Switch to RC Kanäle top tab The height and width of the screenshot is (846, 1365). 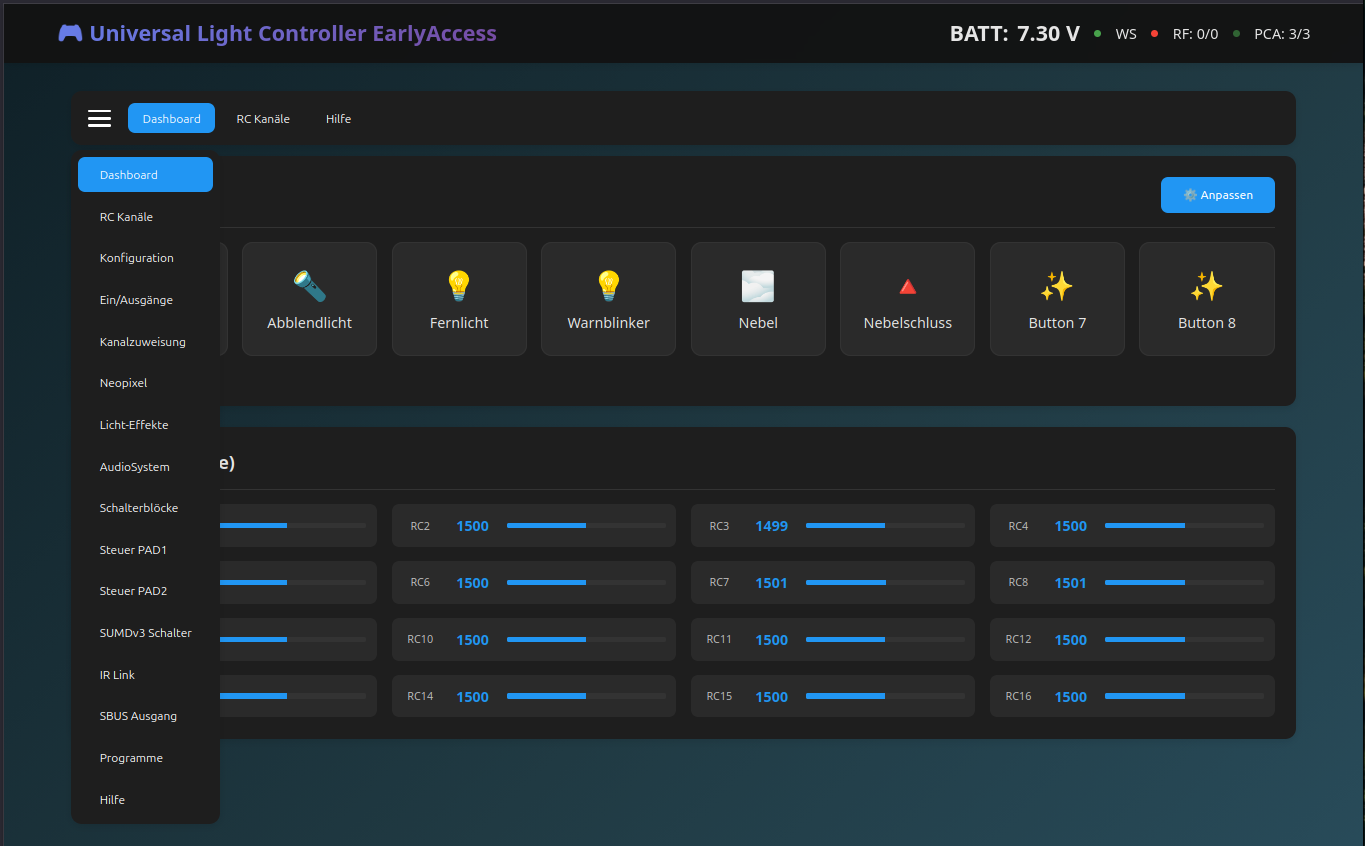click(x=263, y=118)
